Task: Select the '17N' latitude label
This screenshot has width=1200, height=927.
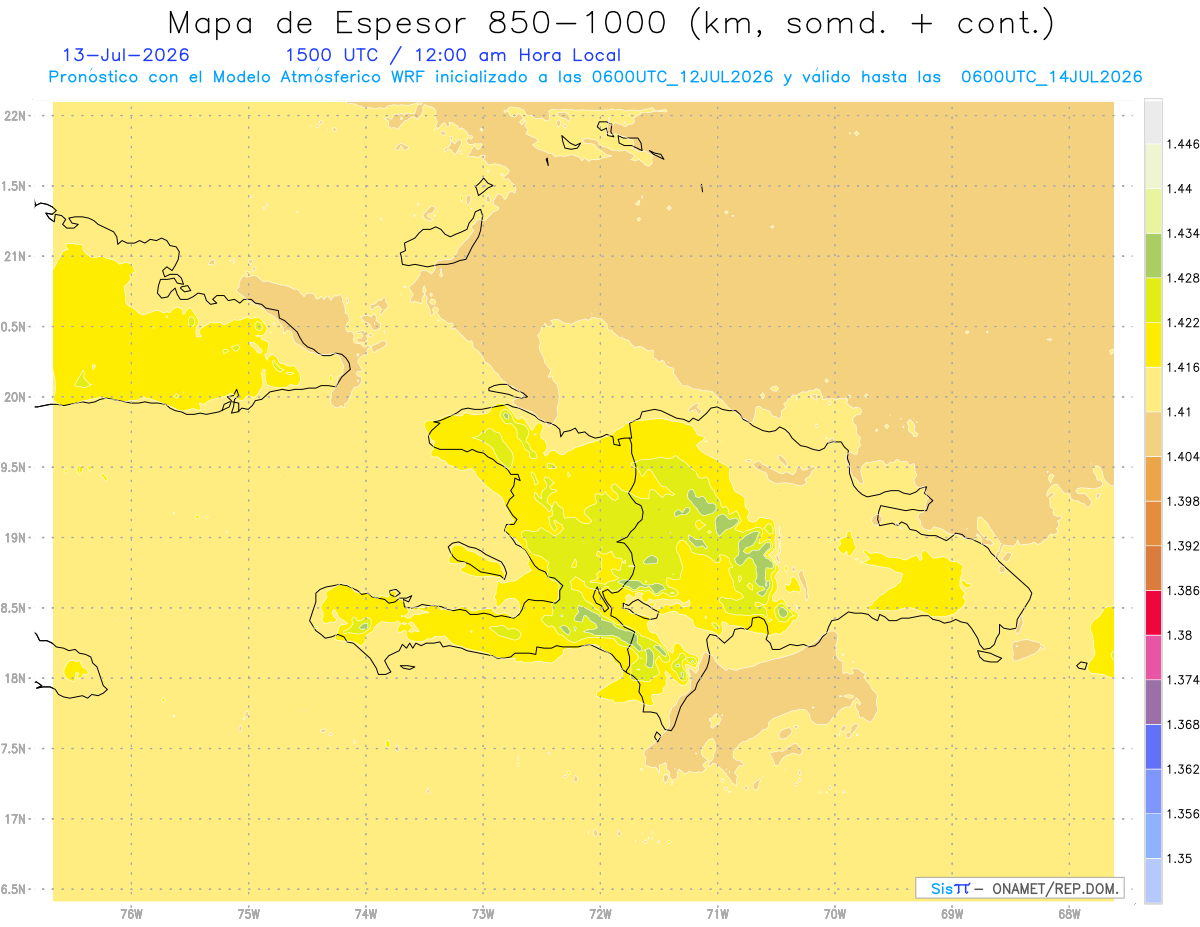Action: (15, 819)
